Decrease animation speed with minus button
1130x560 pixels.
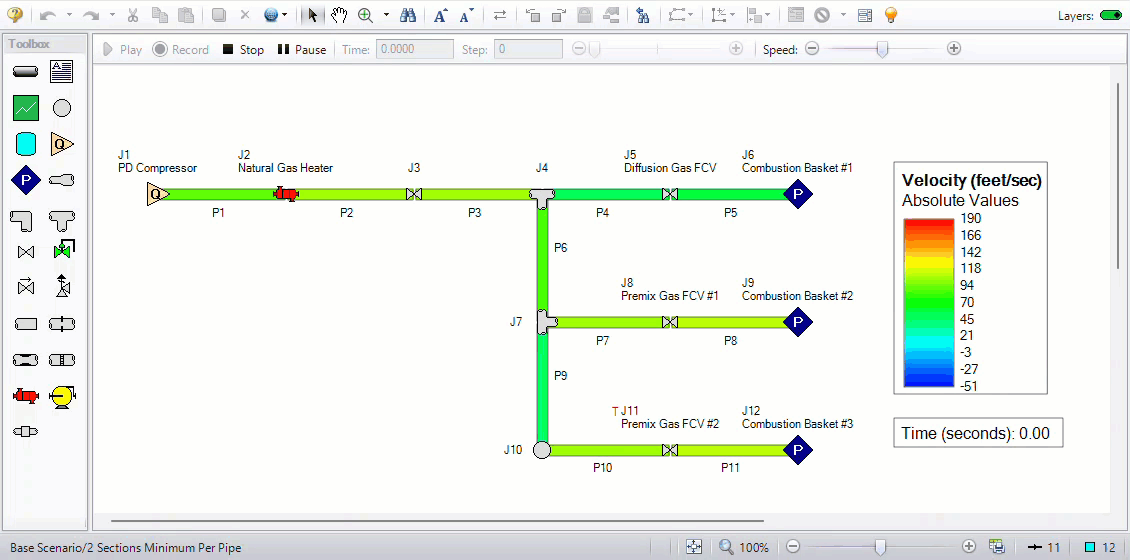[x=812, y=49]
